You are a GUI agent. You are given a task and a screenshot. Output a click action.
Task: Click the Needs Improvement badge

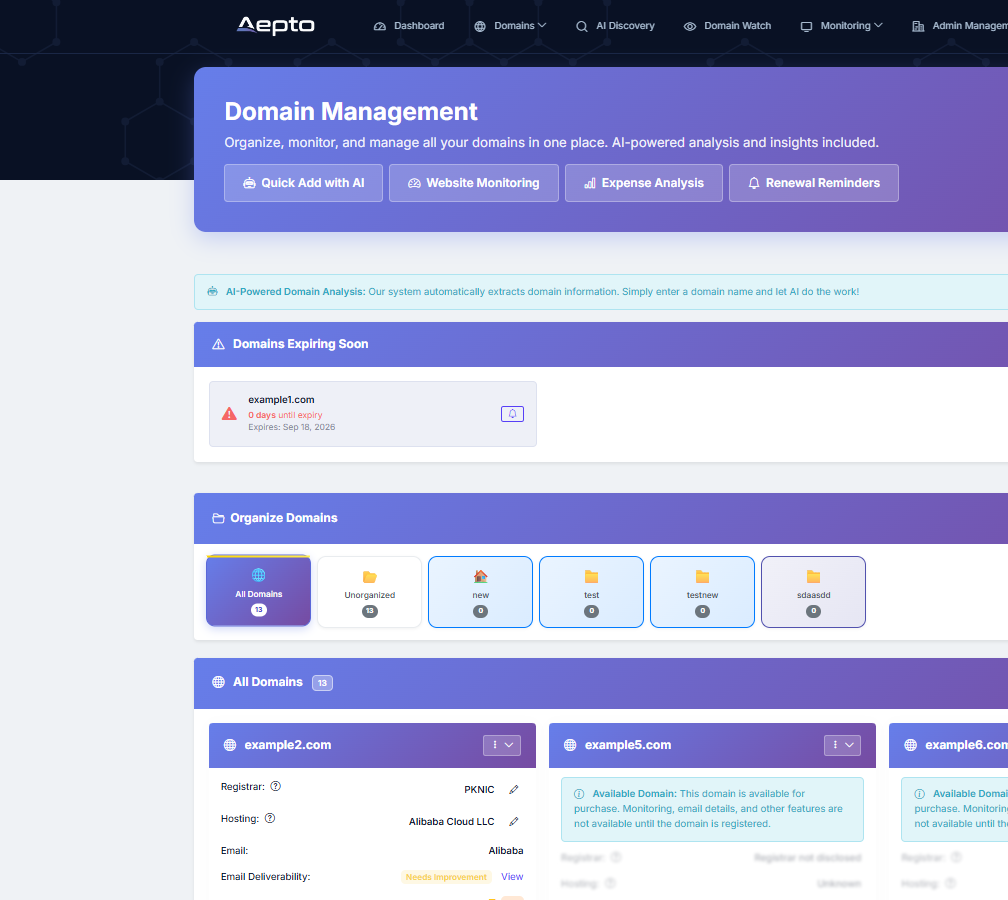(446, 877)
